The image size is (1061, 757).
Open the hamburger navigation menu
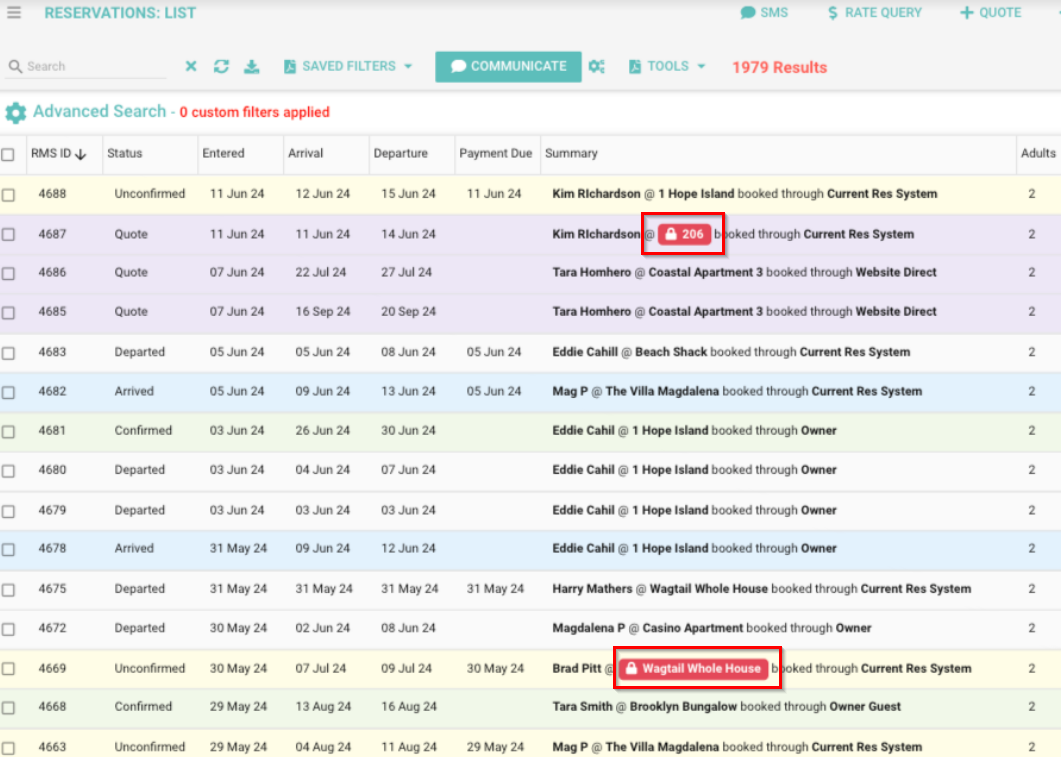click(x=14, y=13)
